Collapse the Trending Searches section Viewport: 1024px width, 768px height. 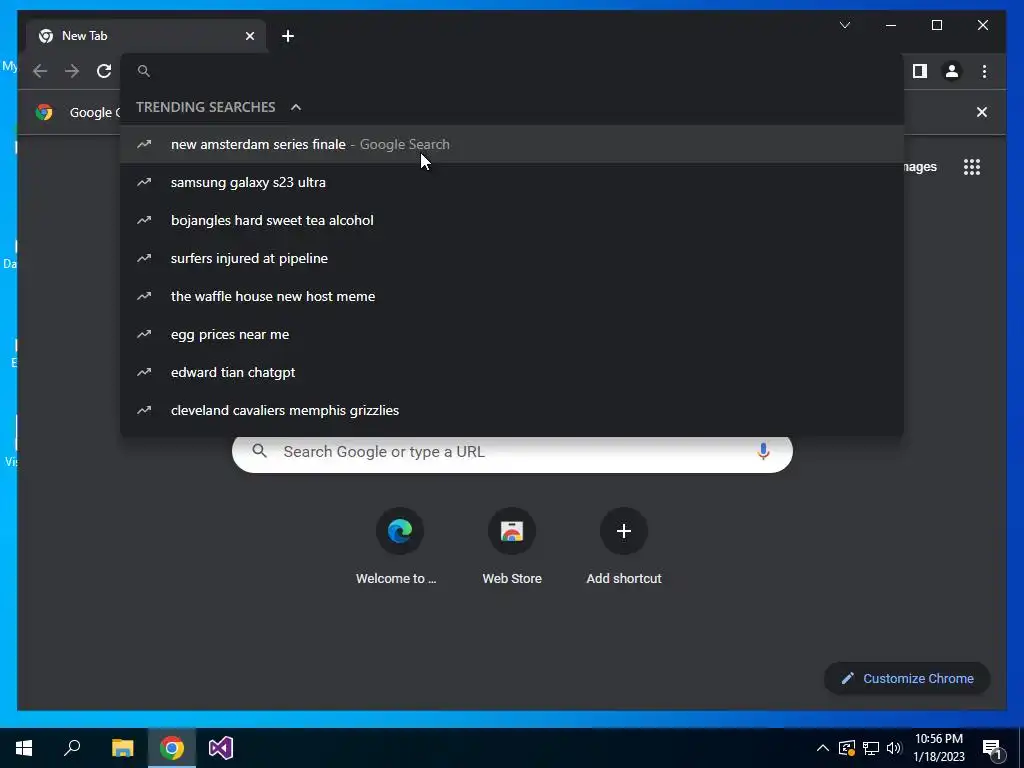pyautogui.click(x=296, y=107)
